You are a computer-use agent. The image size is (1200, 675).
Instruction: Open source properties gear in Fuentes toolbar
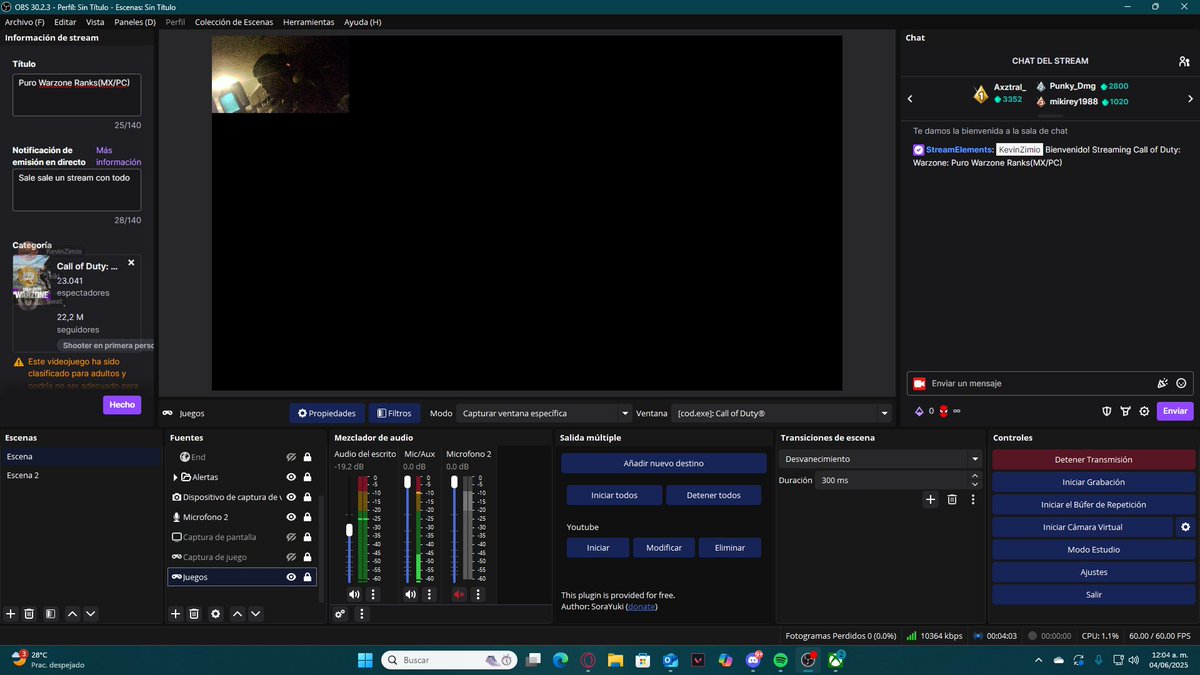[x=215, y=613]
